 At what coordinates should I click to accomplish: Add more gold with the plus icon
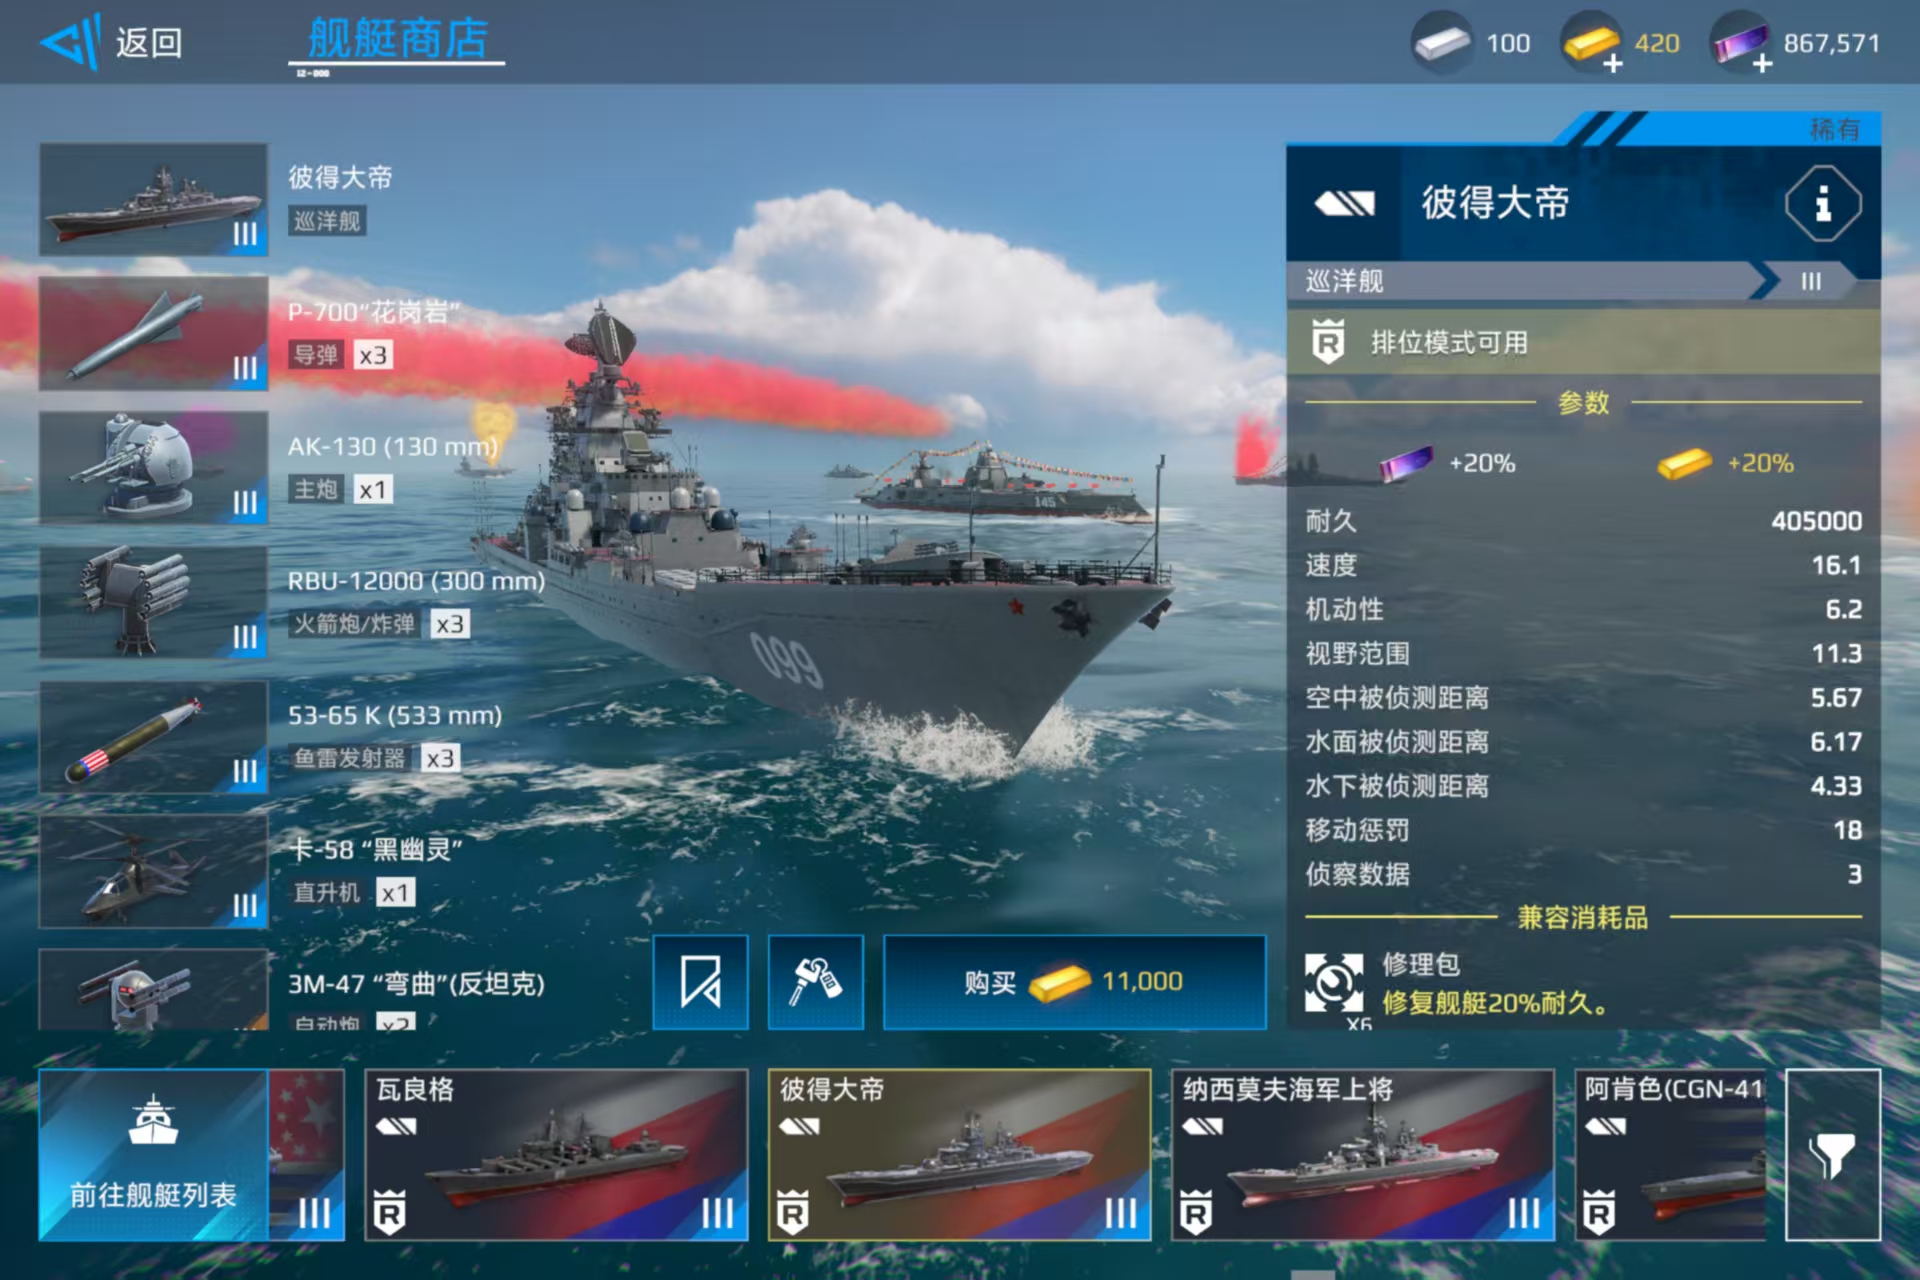1613,65
